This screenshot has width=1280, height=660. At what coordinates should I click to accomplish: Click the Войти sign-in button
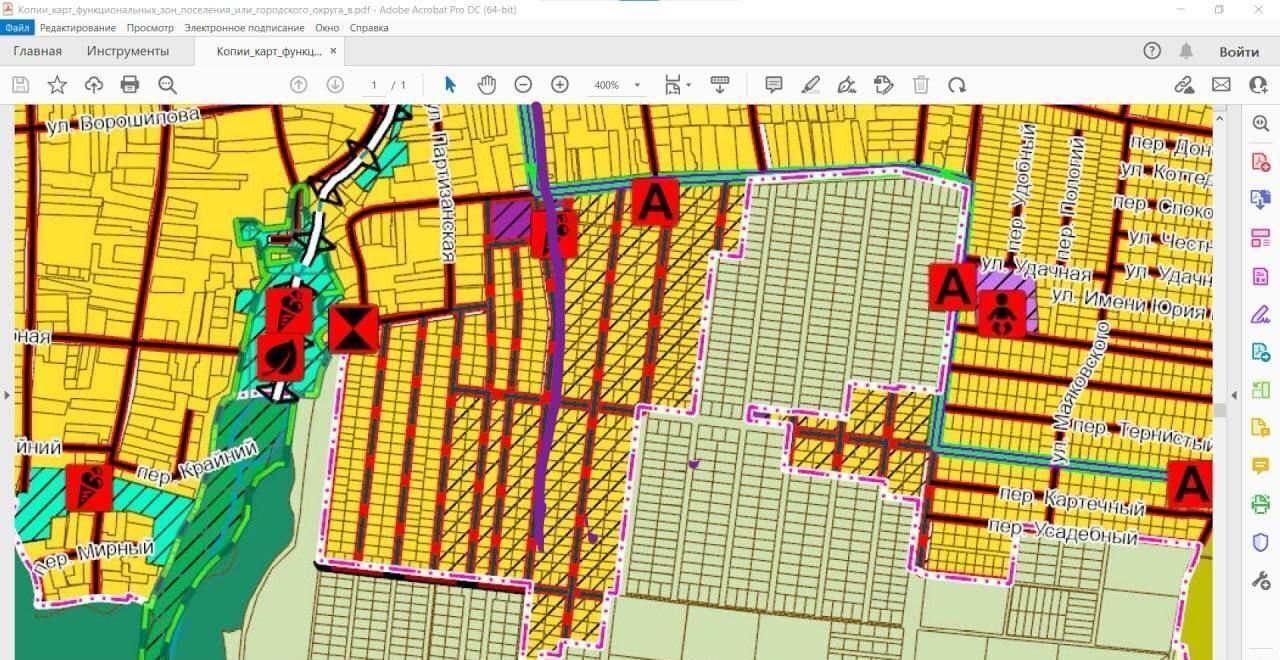(1238, 51)
